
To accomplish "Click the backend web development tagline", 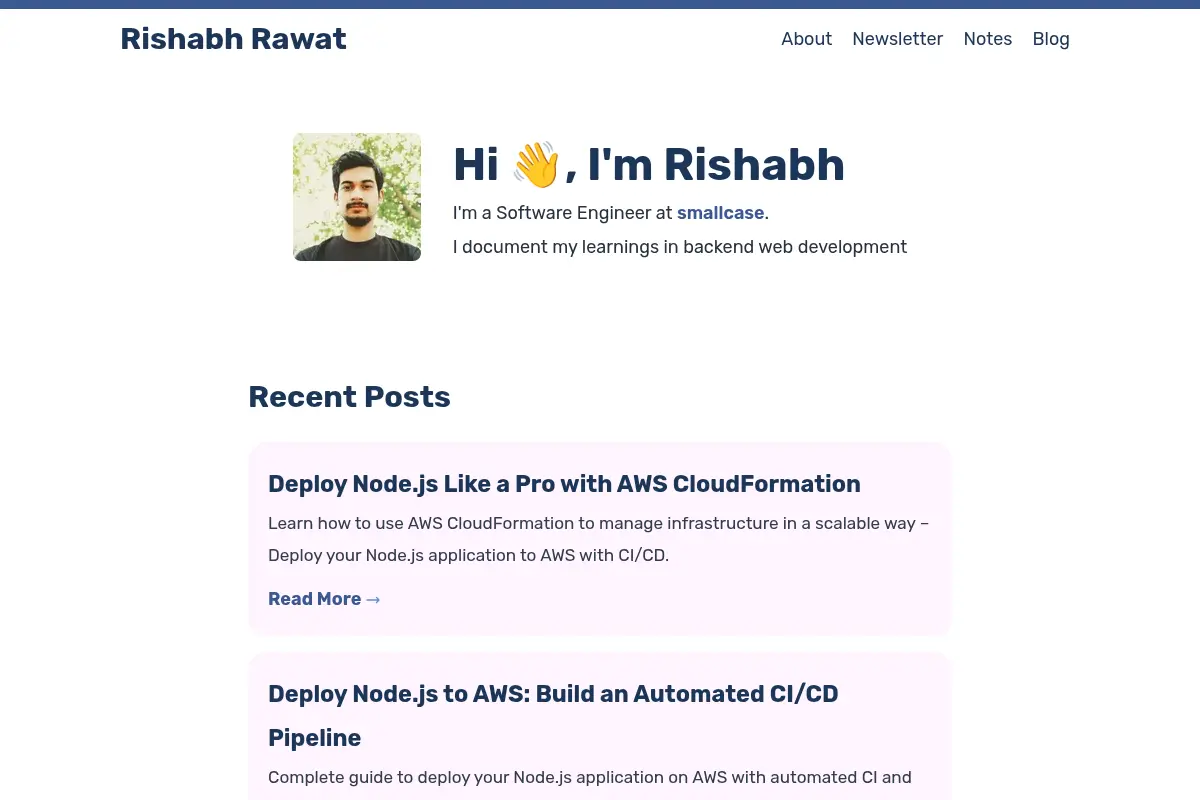I will click(680, 247).
